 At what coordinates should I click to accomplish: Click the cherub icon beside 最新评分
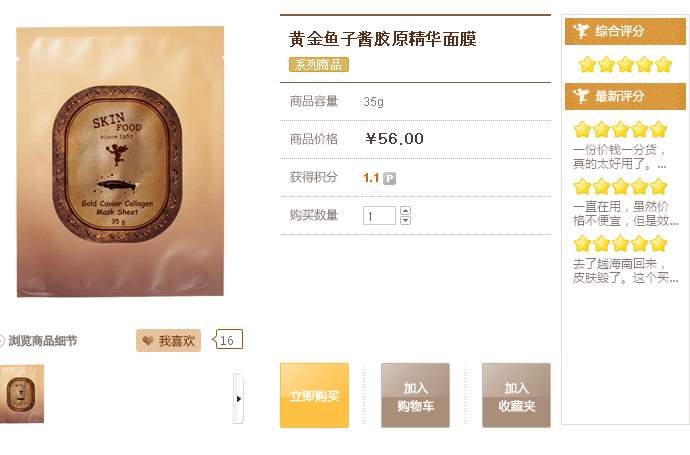581,95
